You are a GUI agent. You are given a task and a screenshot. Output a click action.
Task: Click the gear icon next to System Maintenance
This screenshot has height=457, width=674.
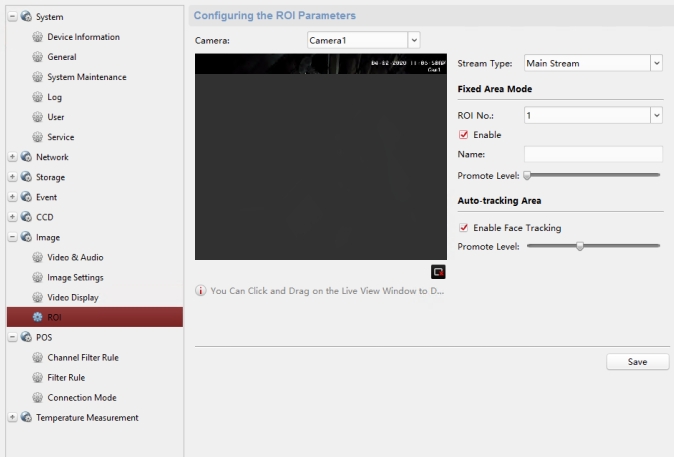[40, 77]
